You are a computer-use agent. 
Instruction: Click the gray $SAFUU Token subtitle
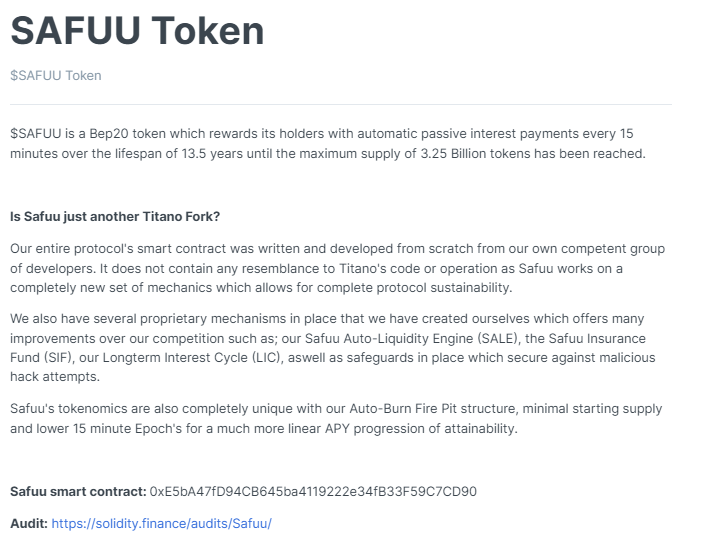click(56, 75)
